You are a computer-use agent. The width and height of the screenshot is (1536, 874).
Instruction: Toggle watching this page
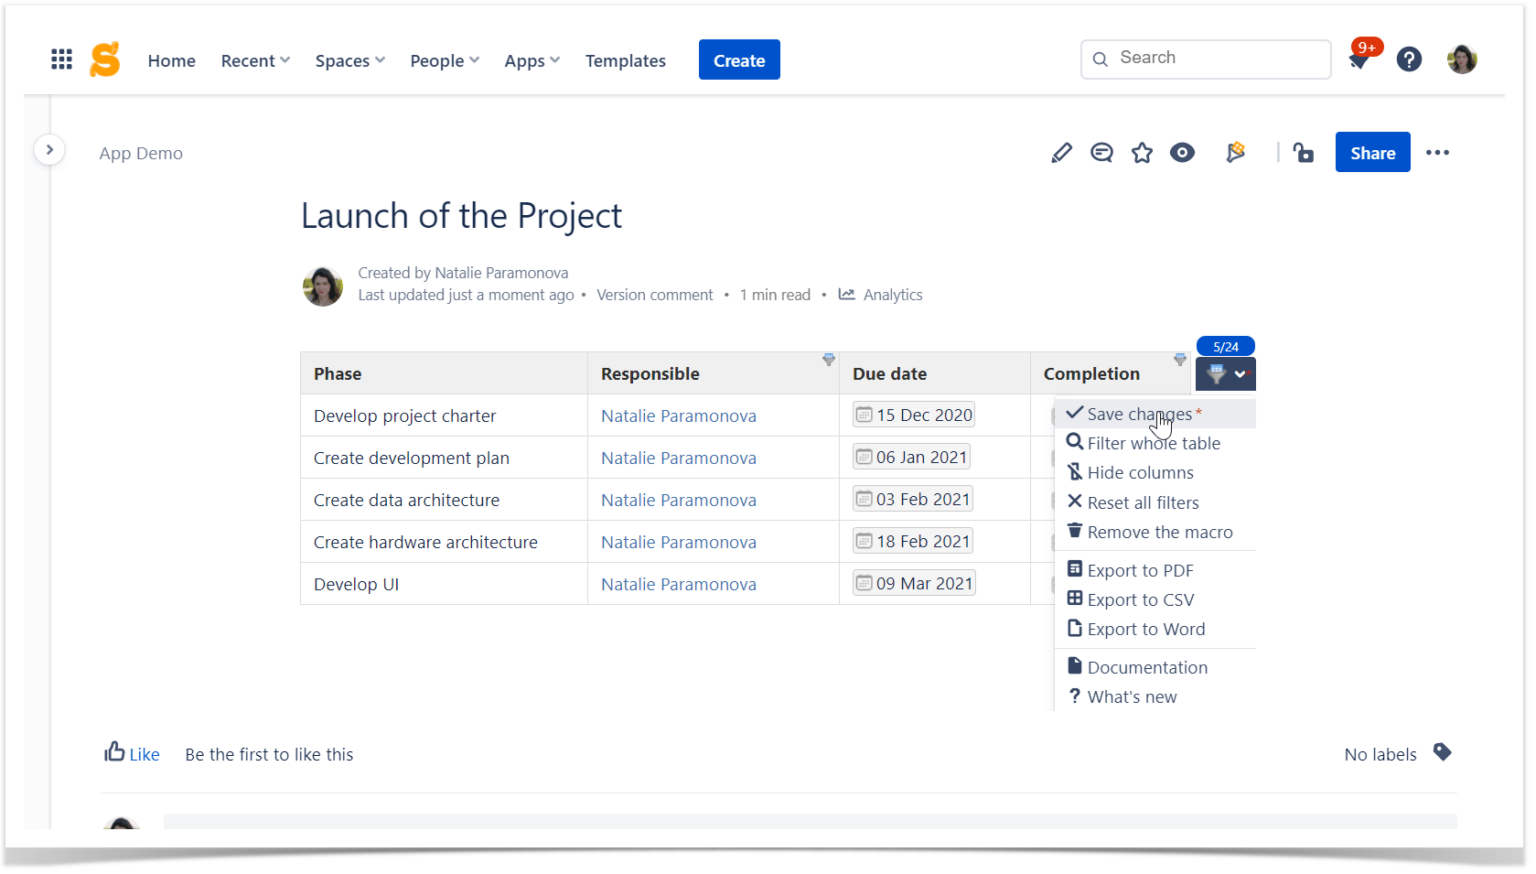pyautogui.click(x=1182, y=152)
